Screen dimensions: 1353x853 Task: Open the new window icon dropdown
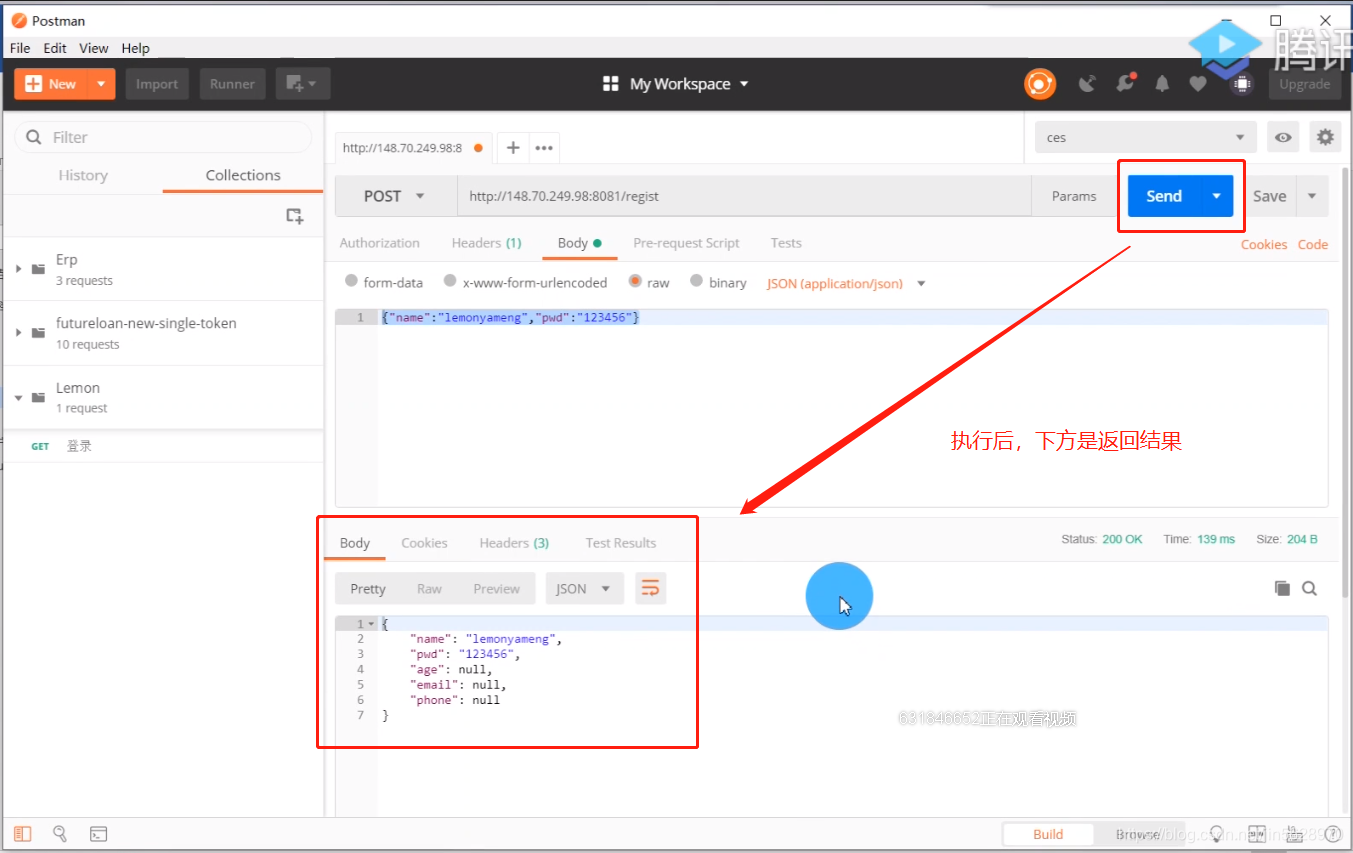tap(302, 84)
